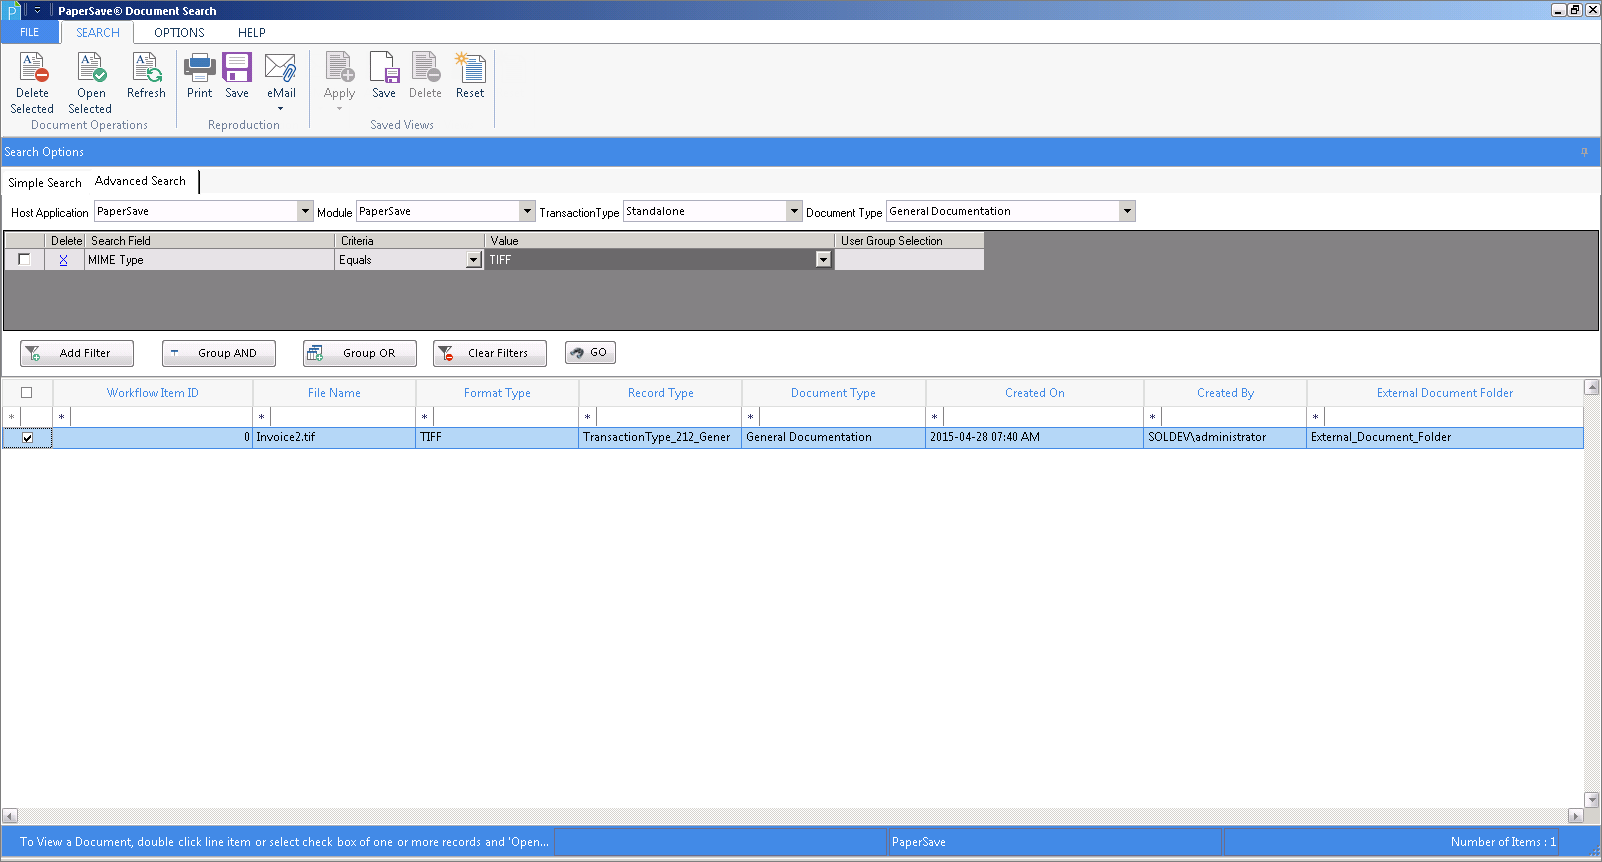Expand the Value TIFF dropdown
Image resolution: width=1602 pixels, height=862 pixels.
pos(823,260)
